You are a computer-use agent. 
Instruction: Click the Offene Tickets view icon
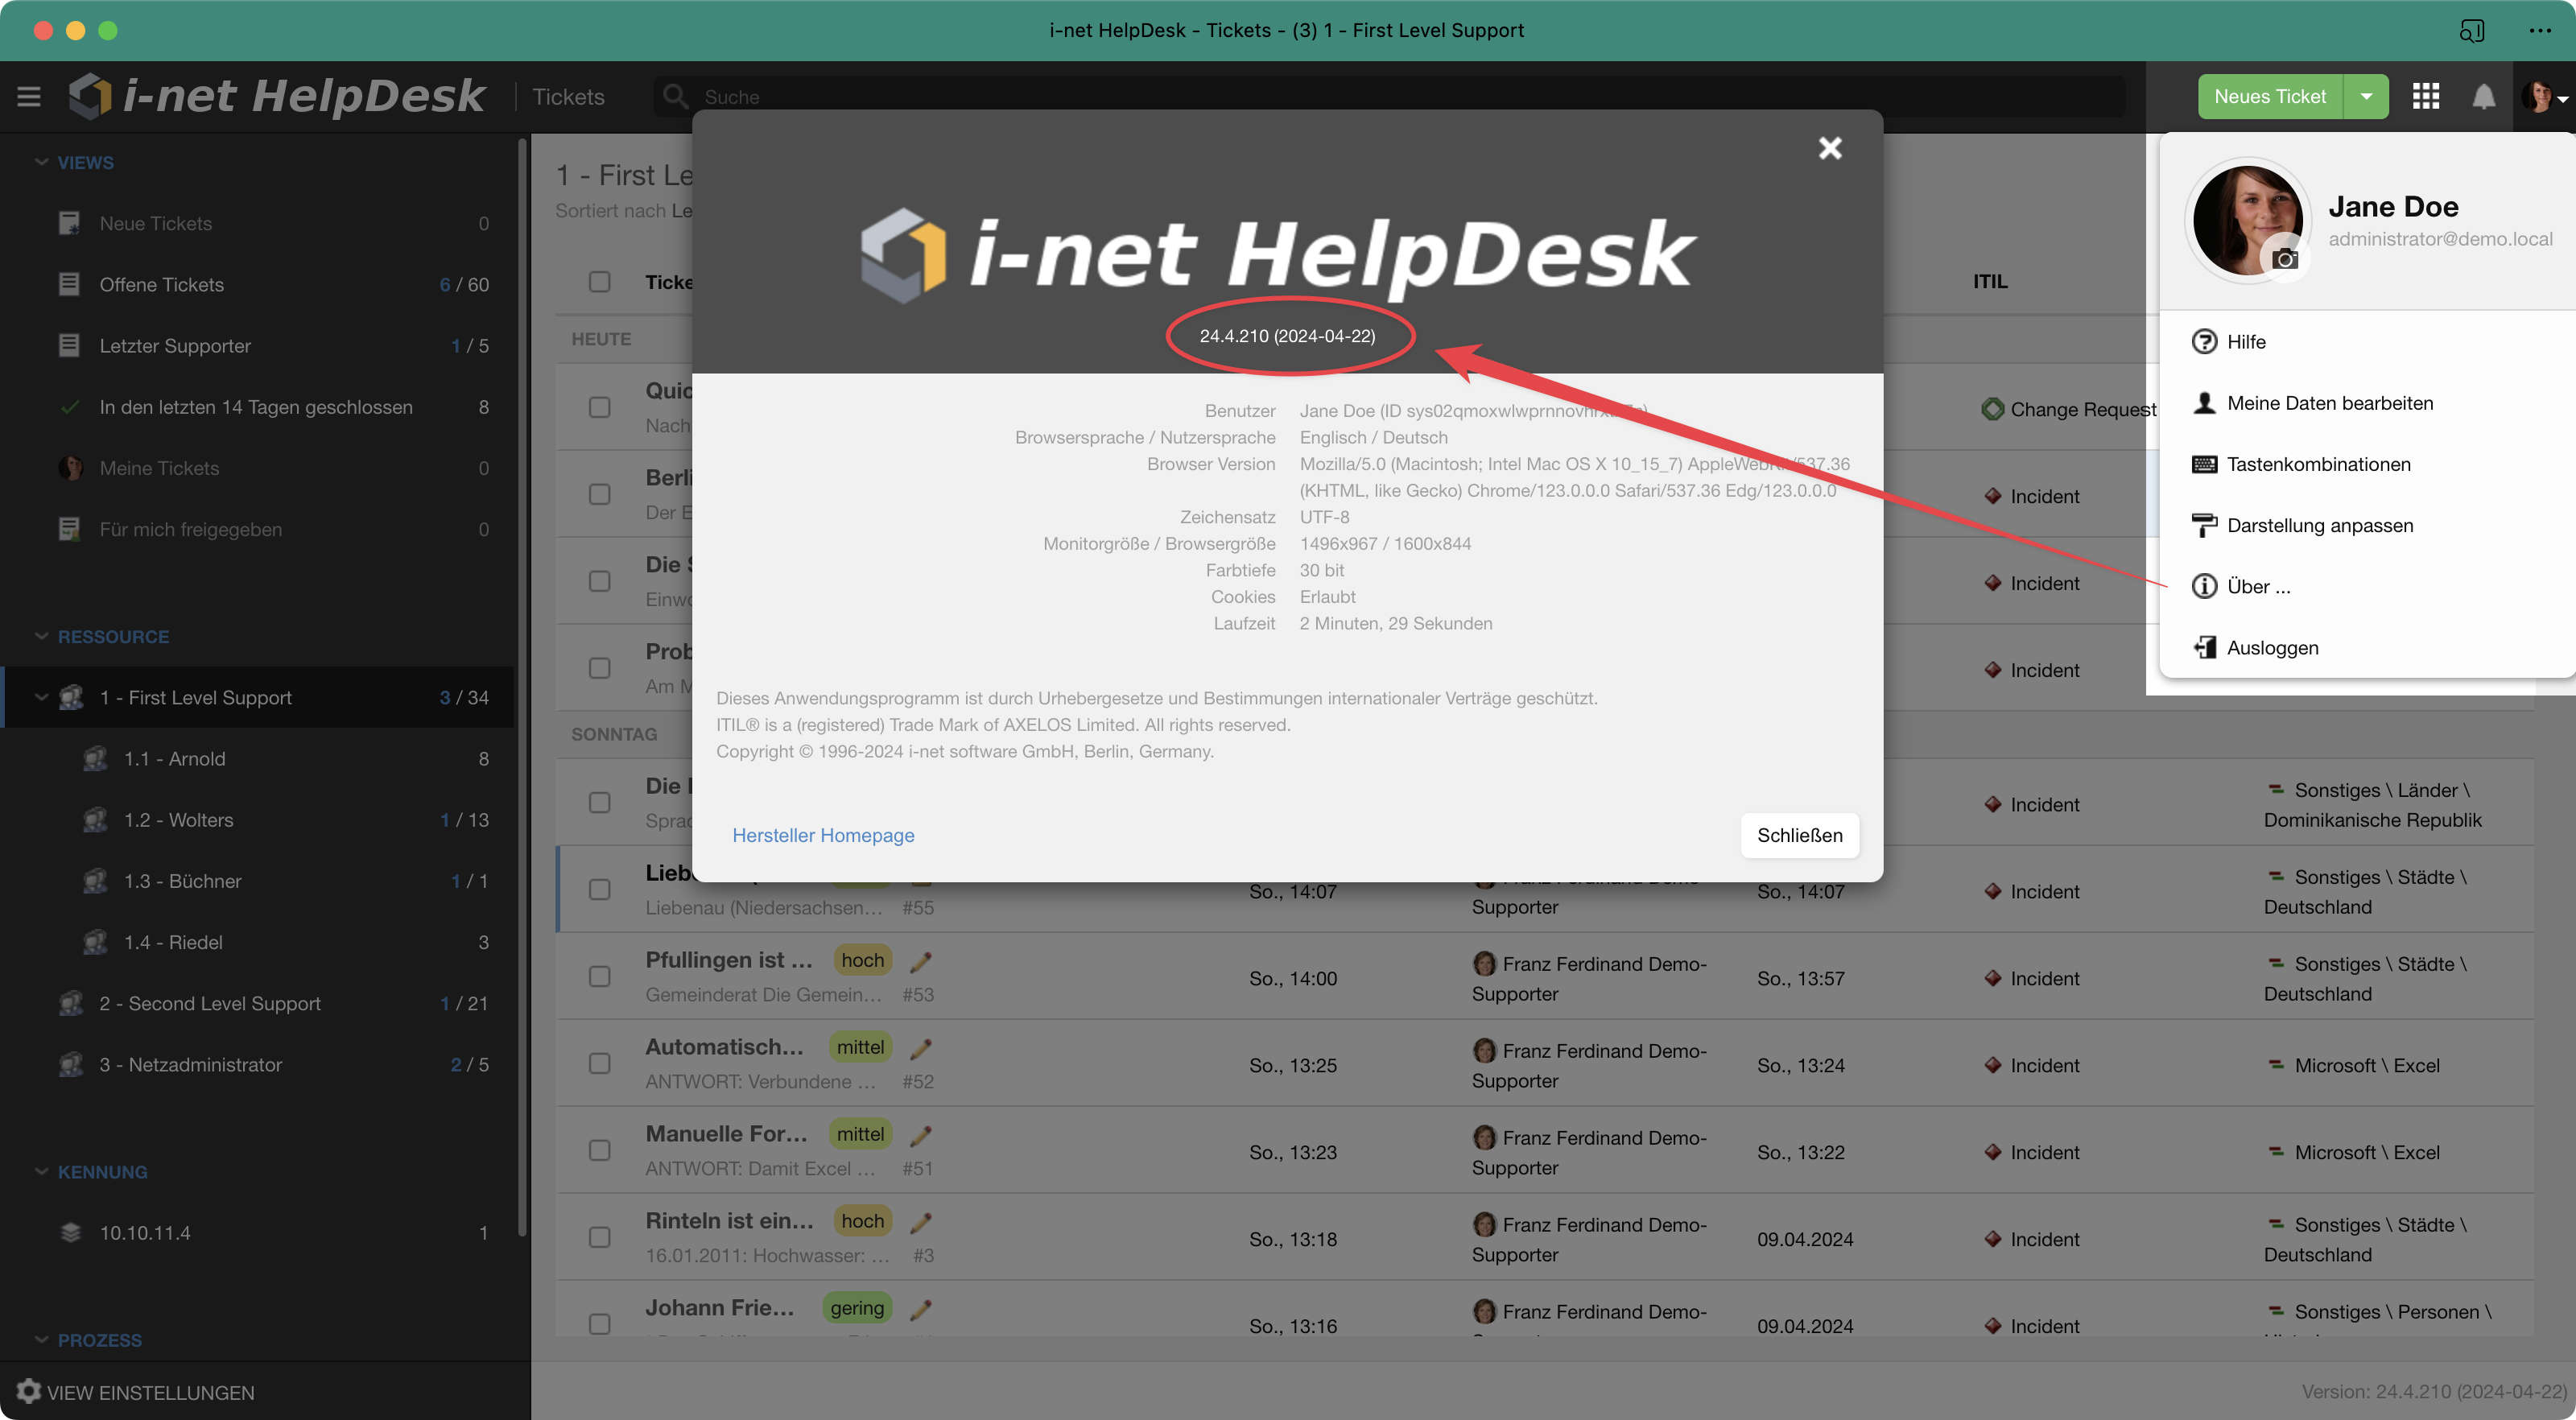69,284
